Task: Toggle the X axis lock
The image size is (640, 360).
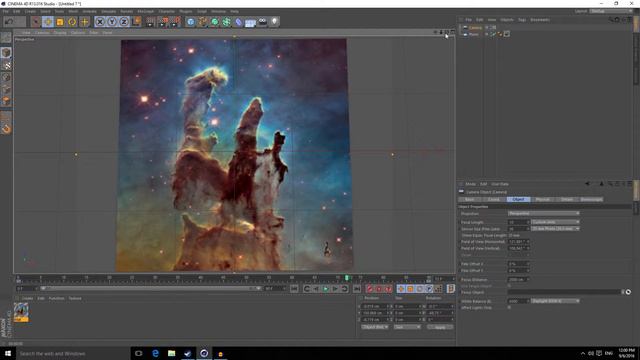Action: (100, 22)
